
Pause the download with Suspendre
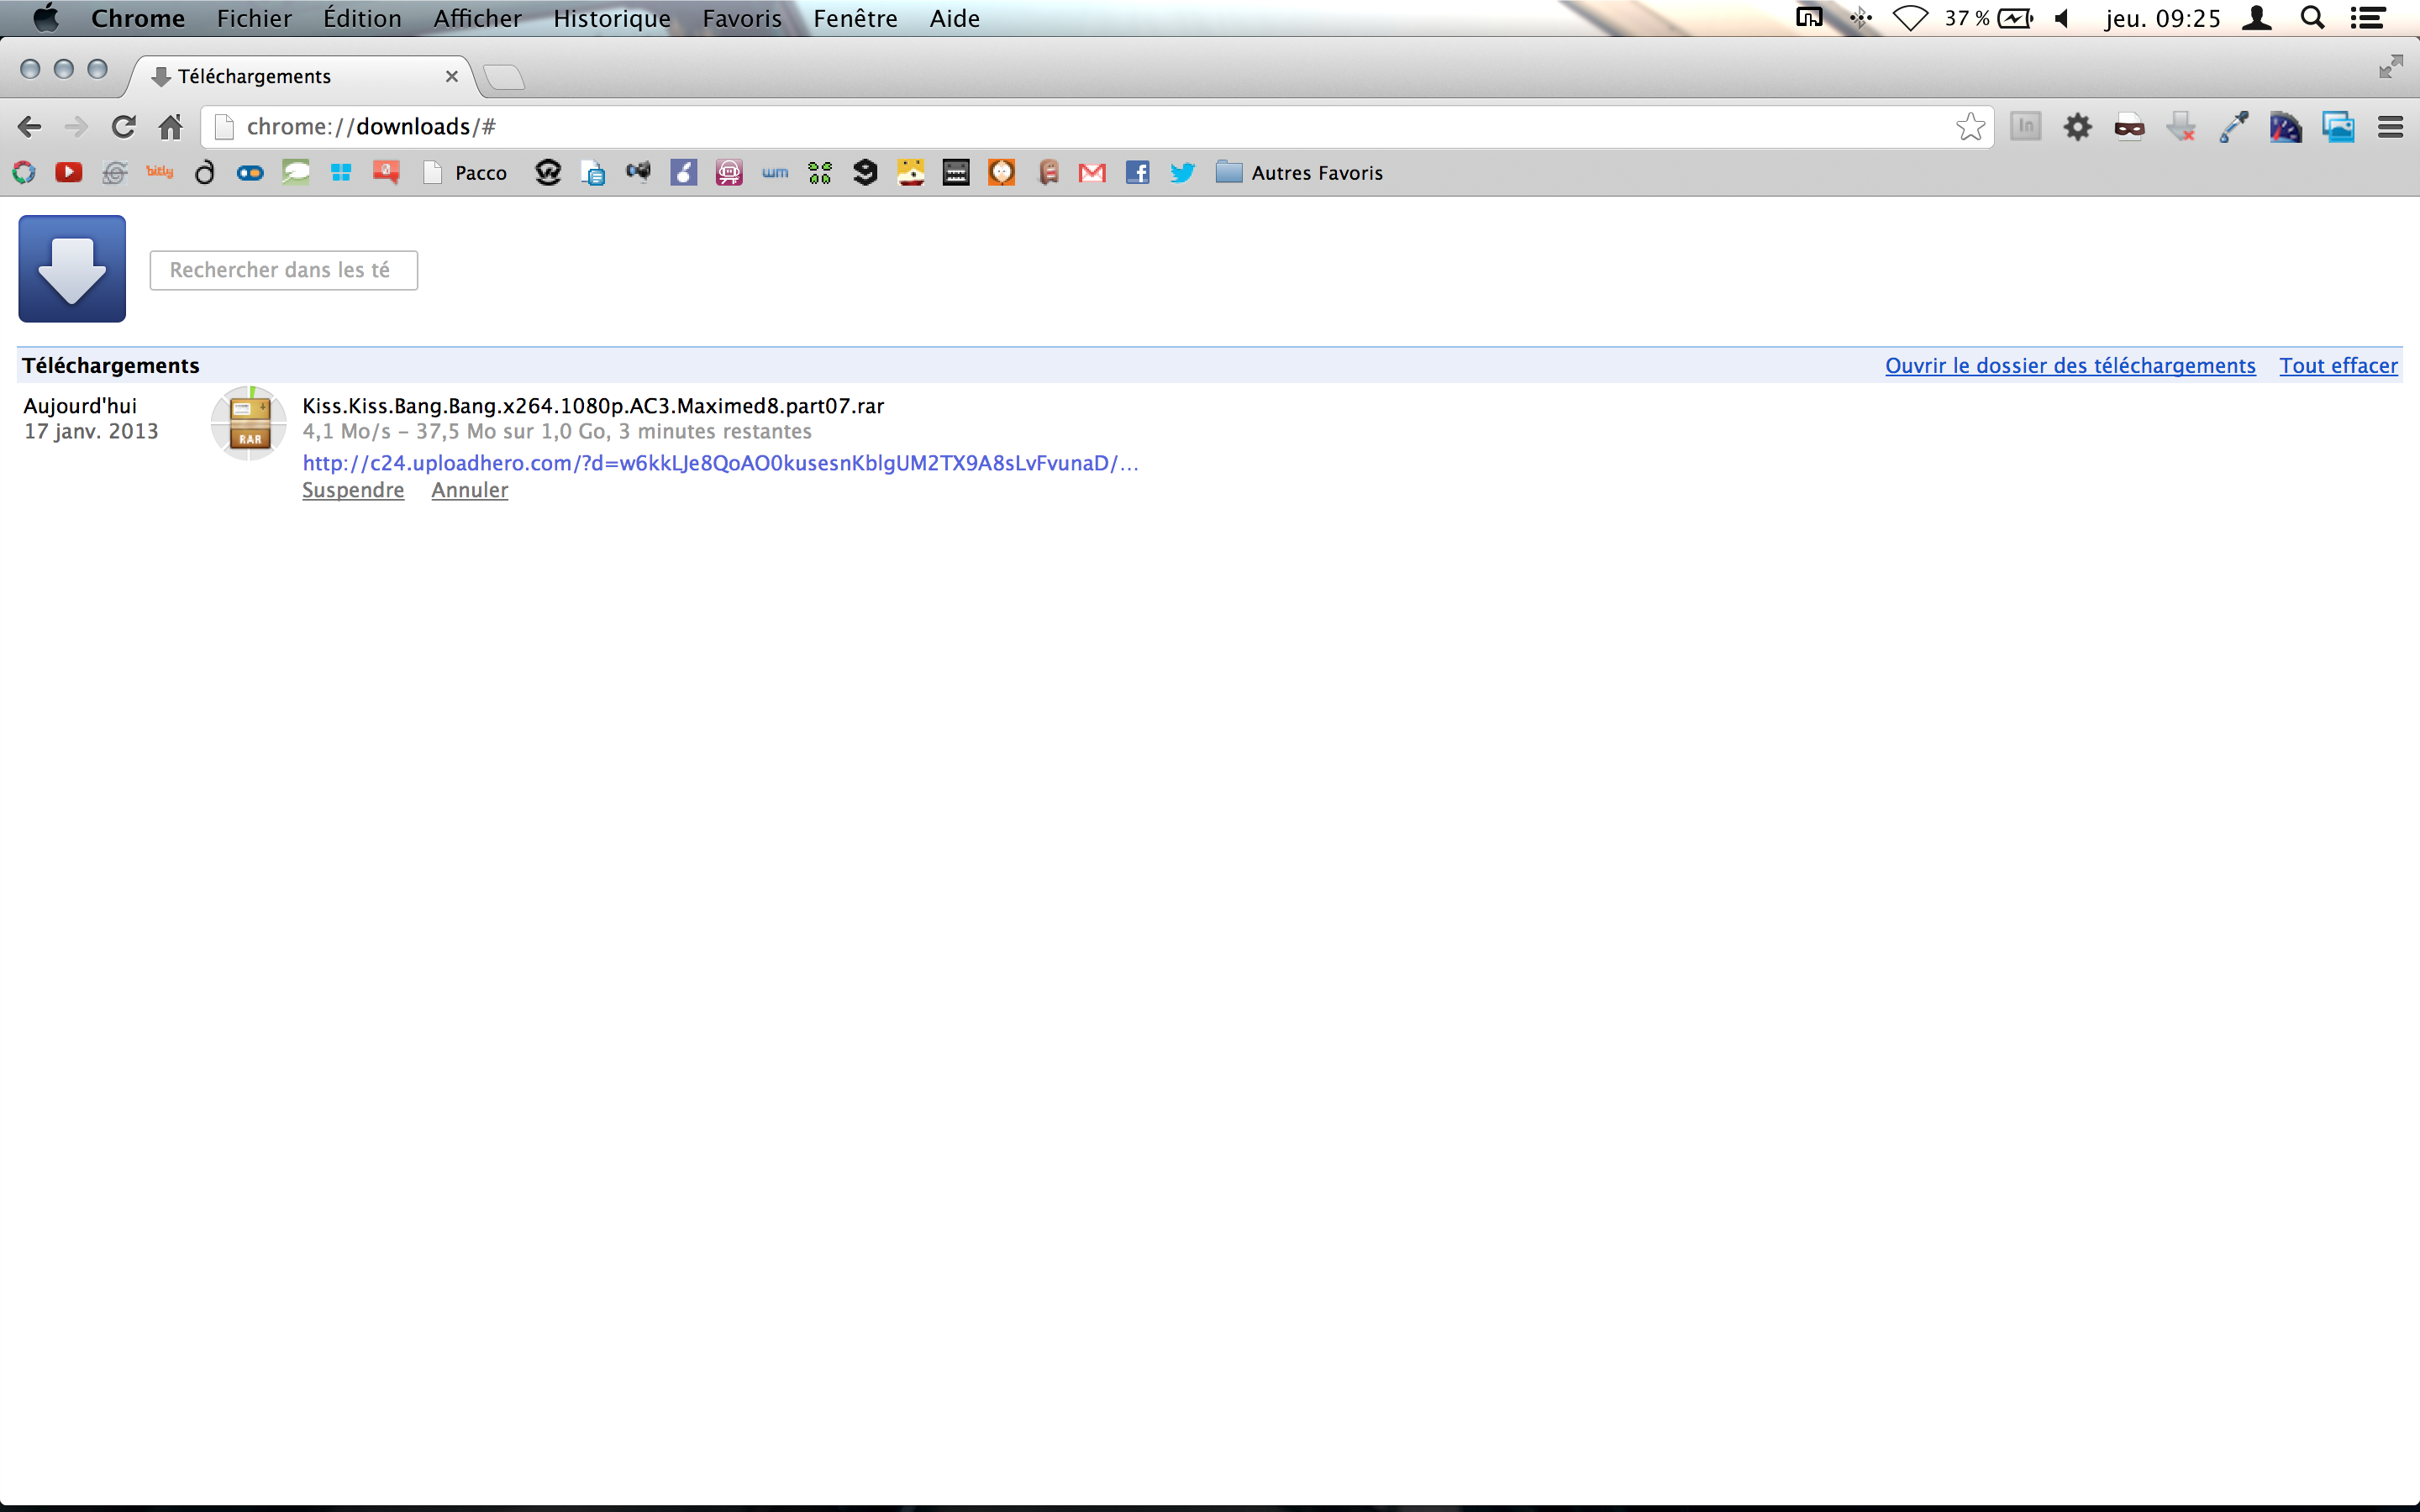pyautogui.click(x=353, y=490)
